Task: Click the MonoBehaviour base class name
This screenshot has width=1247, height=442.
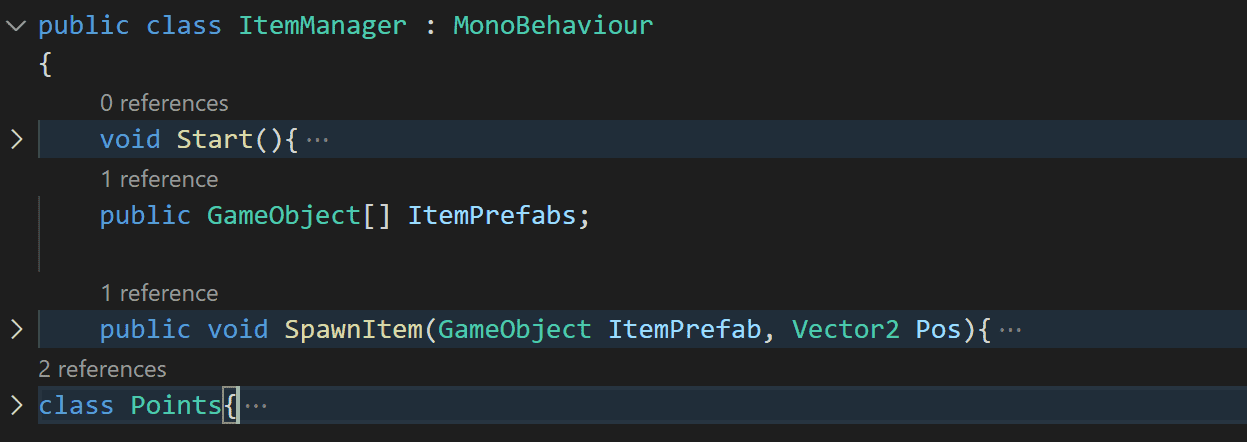Action: click(x=553, y=25)
